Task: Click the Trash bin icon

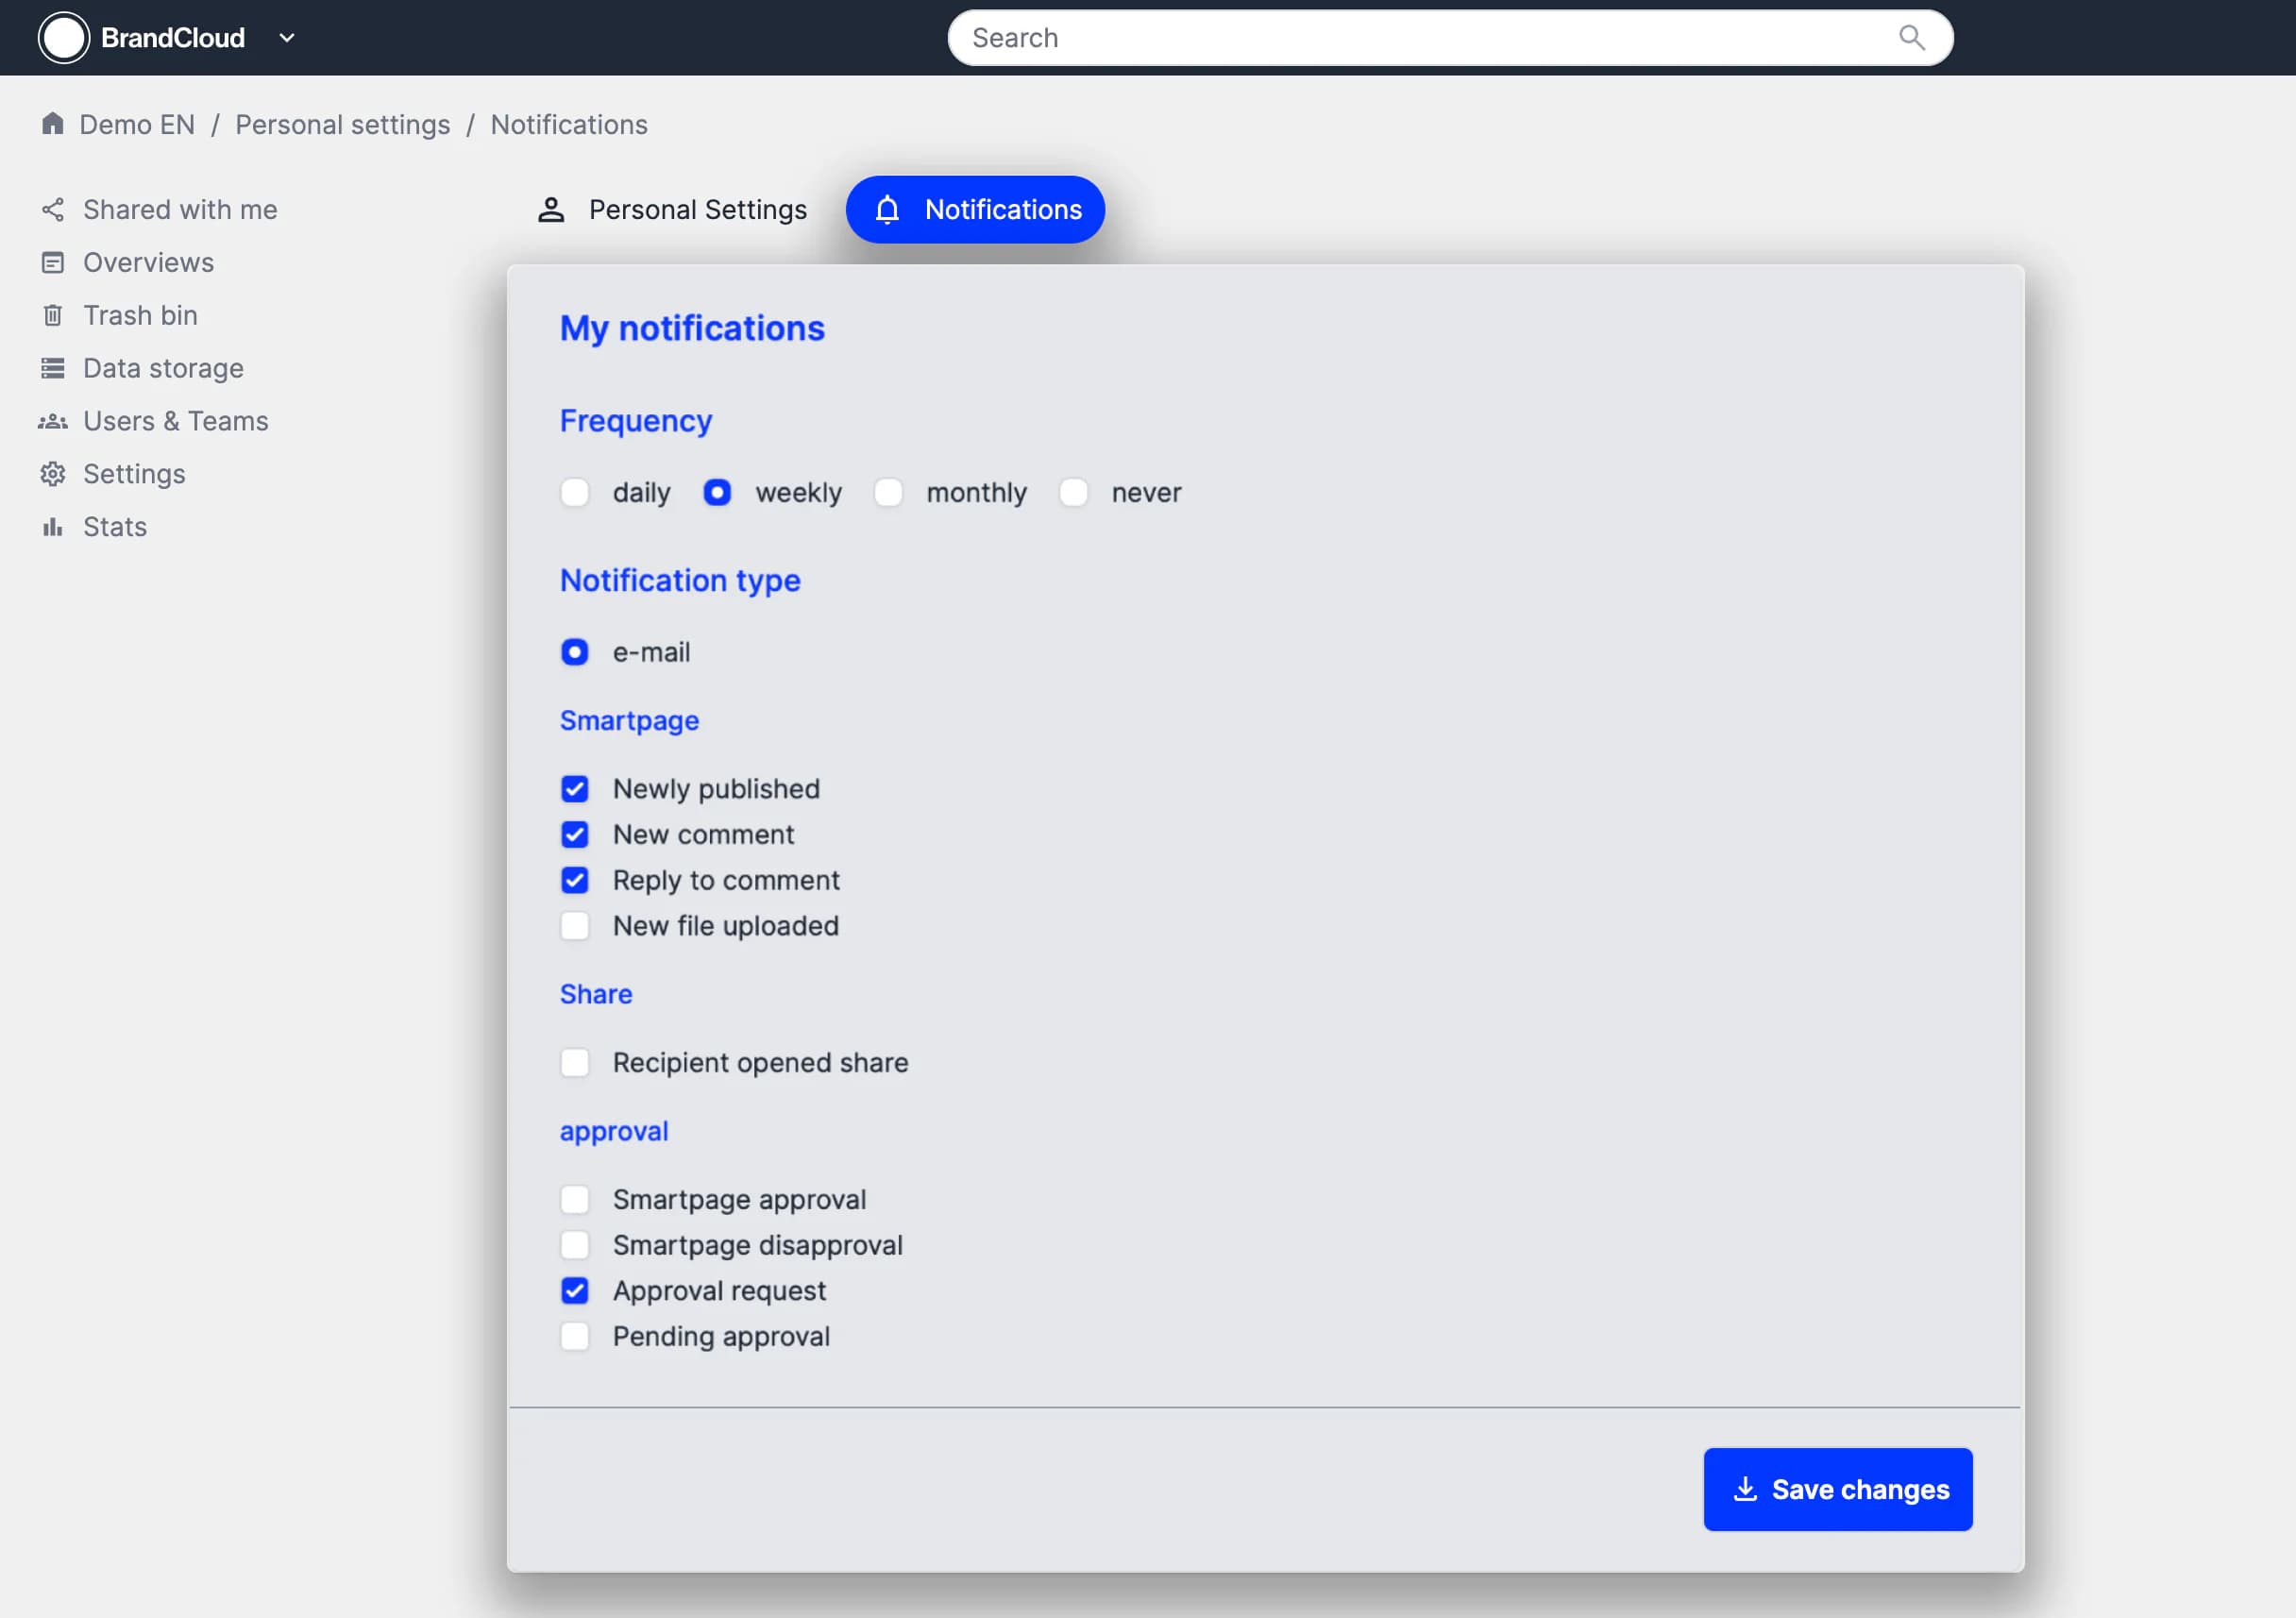Action: (x=53, y=315)
